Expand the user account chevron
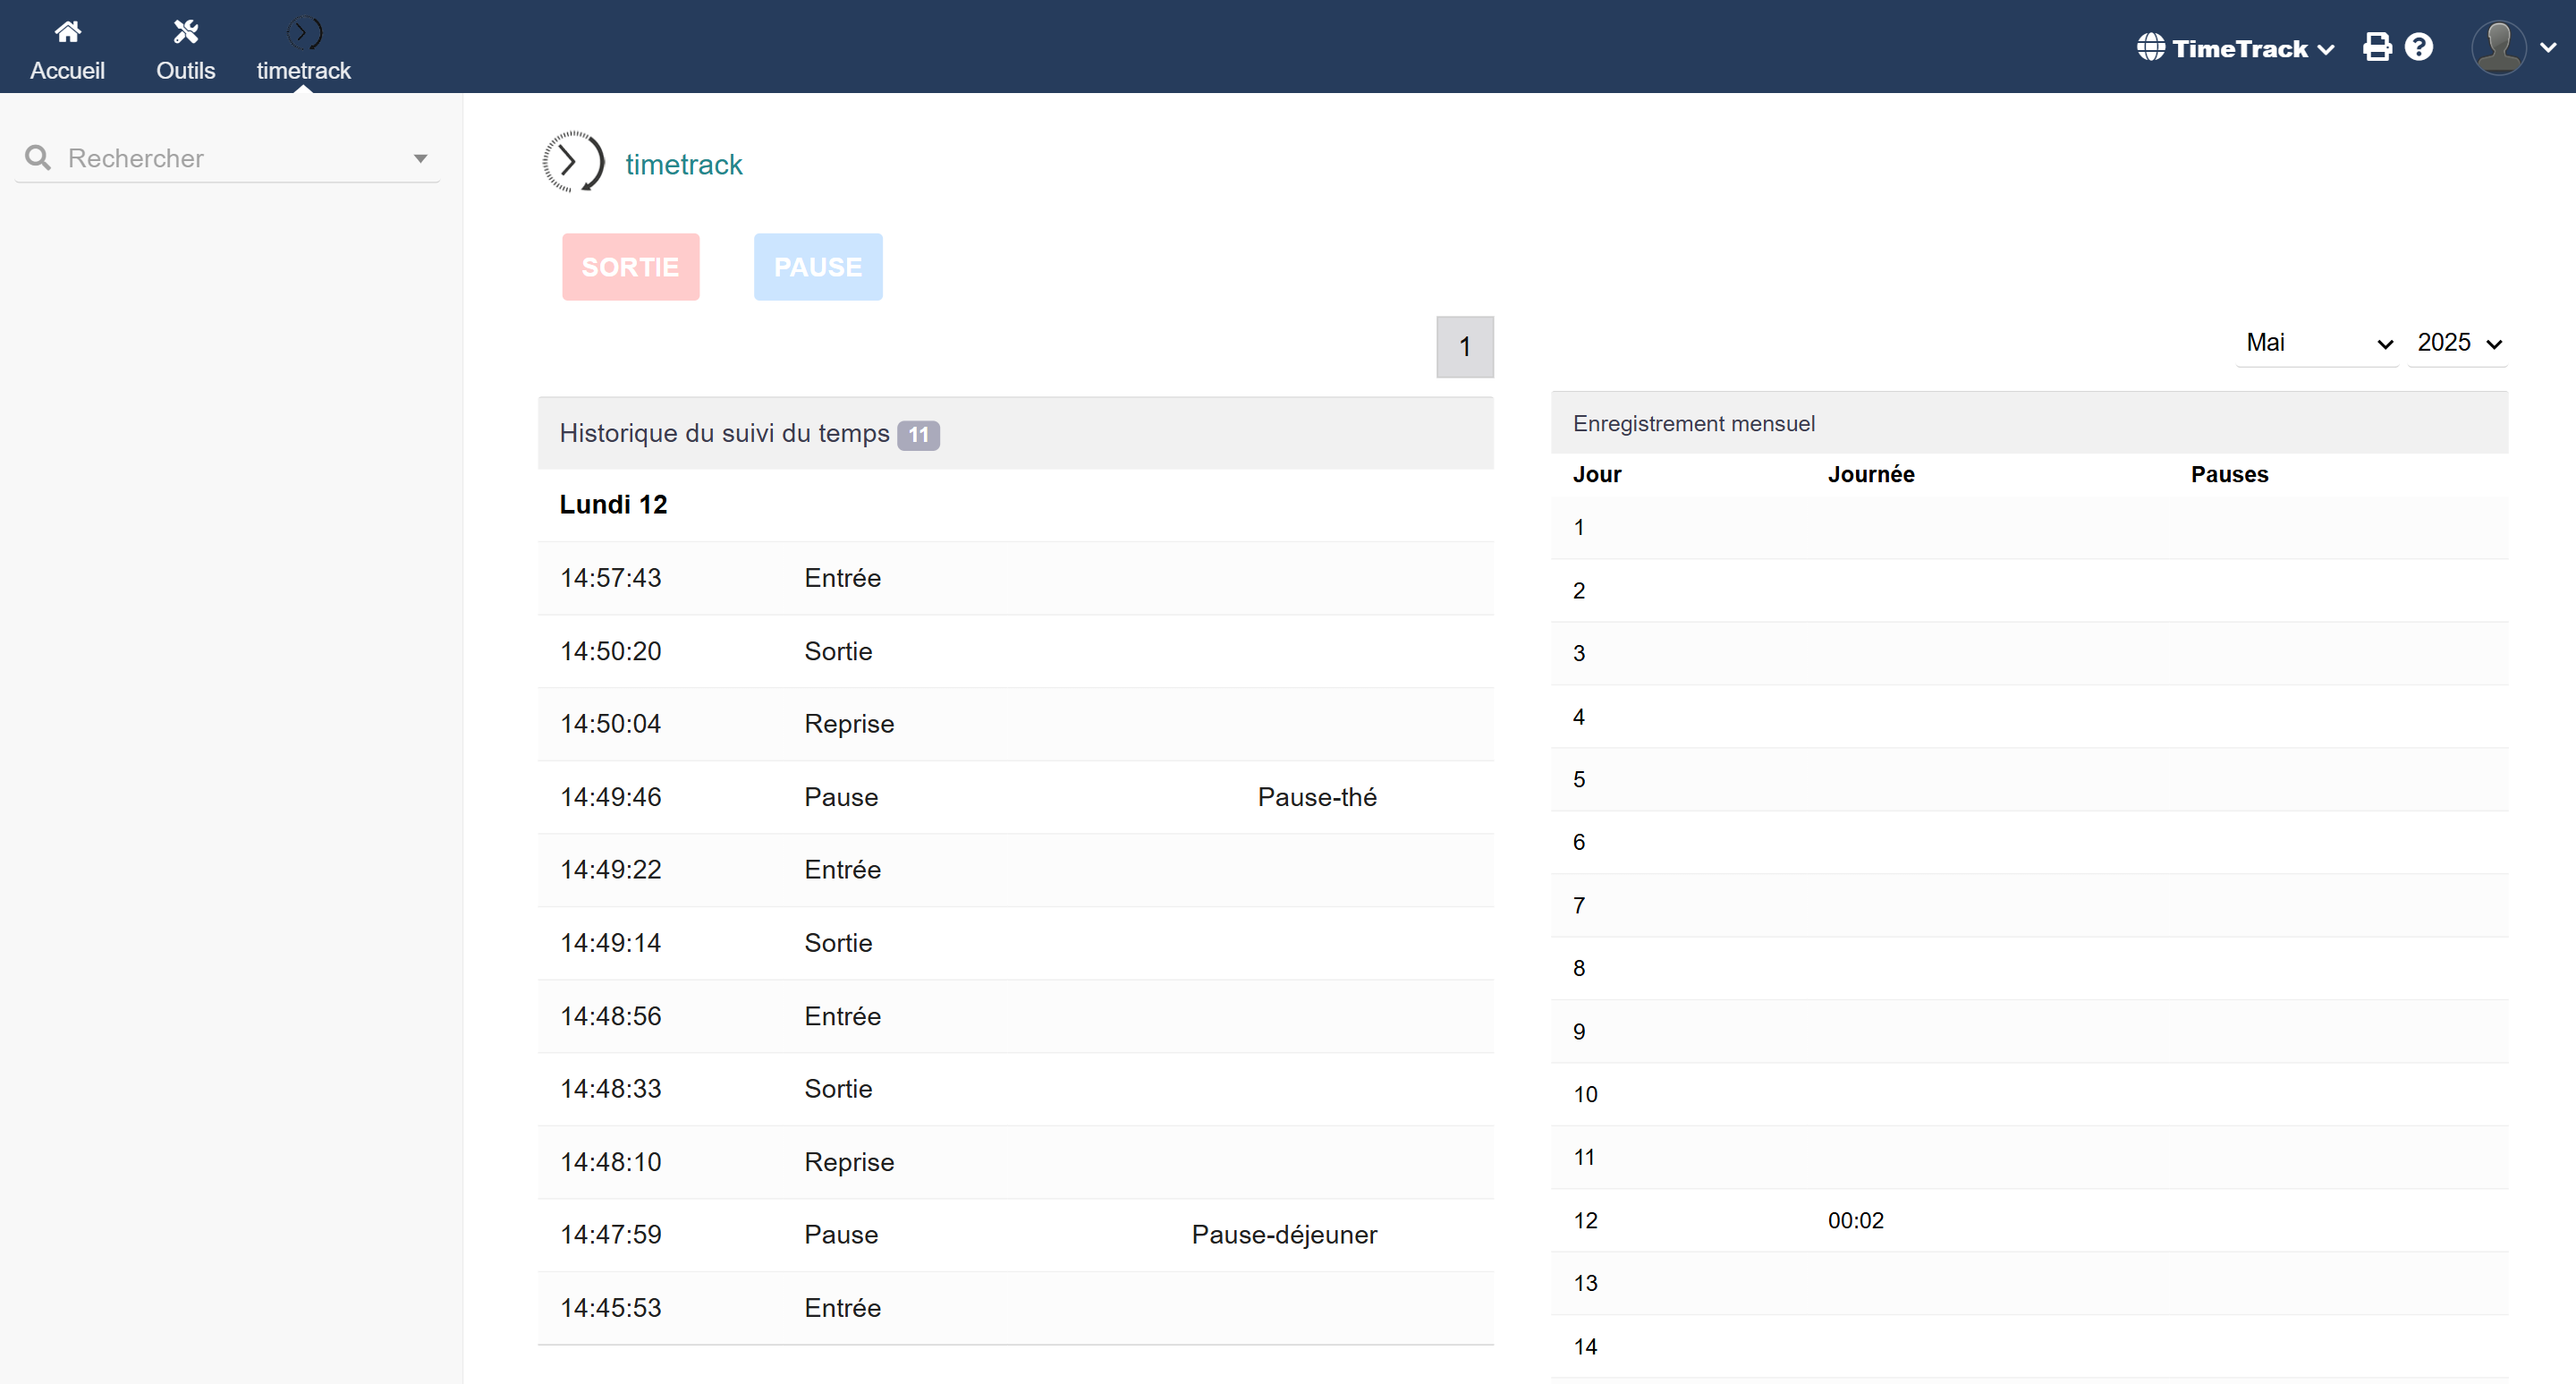 click(2547, 47)
